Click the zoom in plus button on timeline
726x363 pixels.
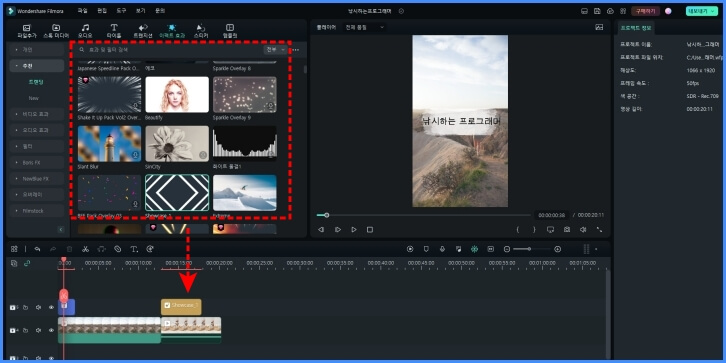(x=557, y=249)
